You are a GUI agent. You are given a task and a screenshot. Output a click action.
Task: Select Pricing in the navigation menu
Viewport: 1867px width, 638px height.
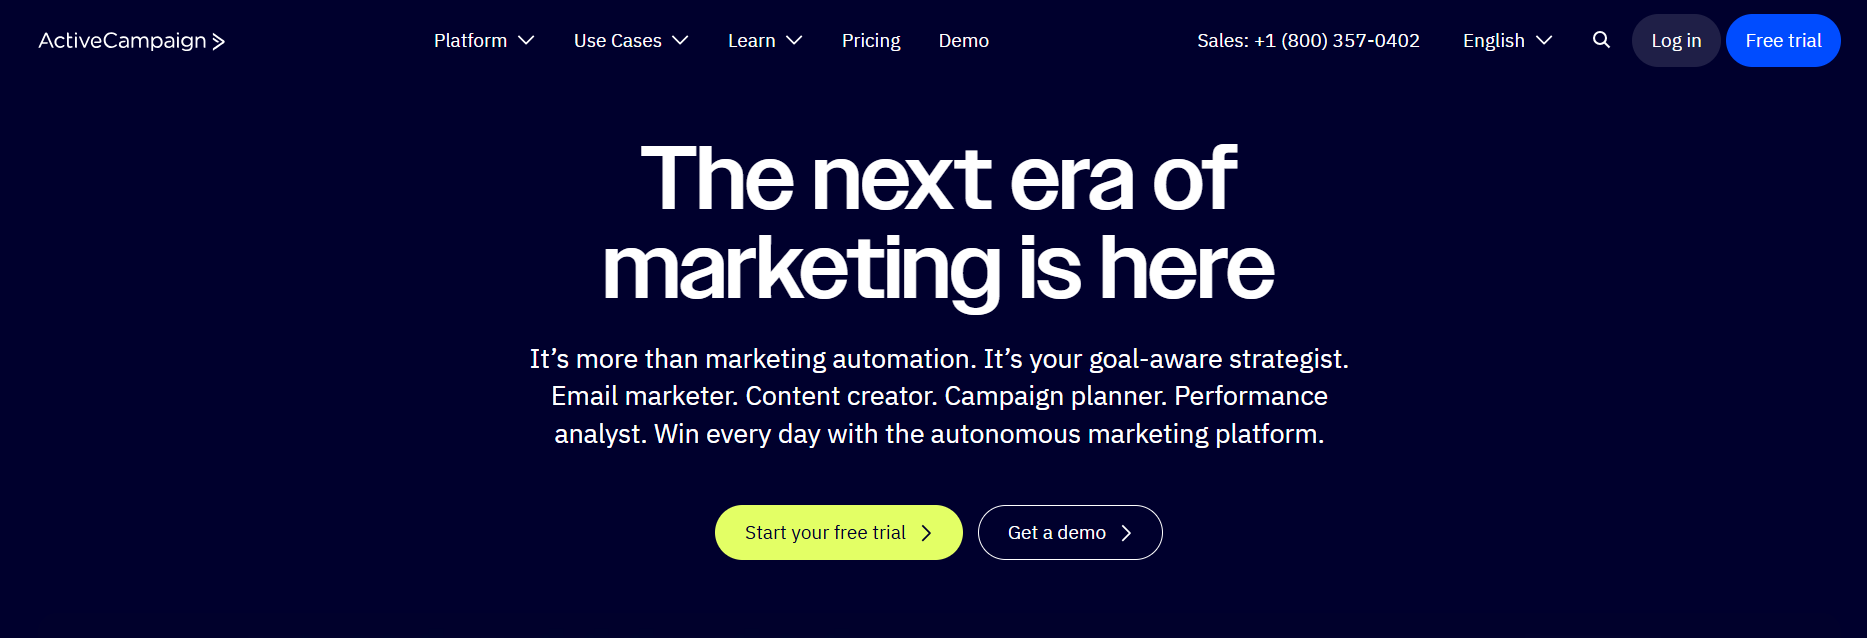pos(871,40)
